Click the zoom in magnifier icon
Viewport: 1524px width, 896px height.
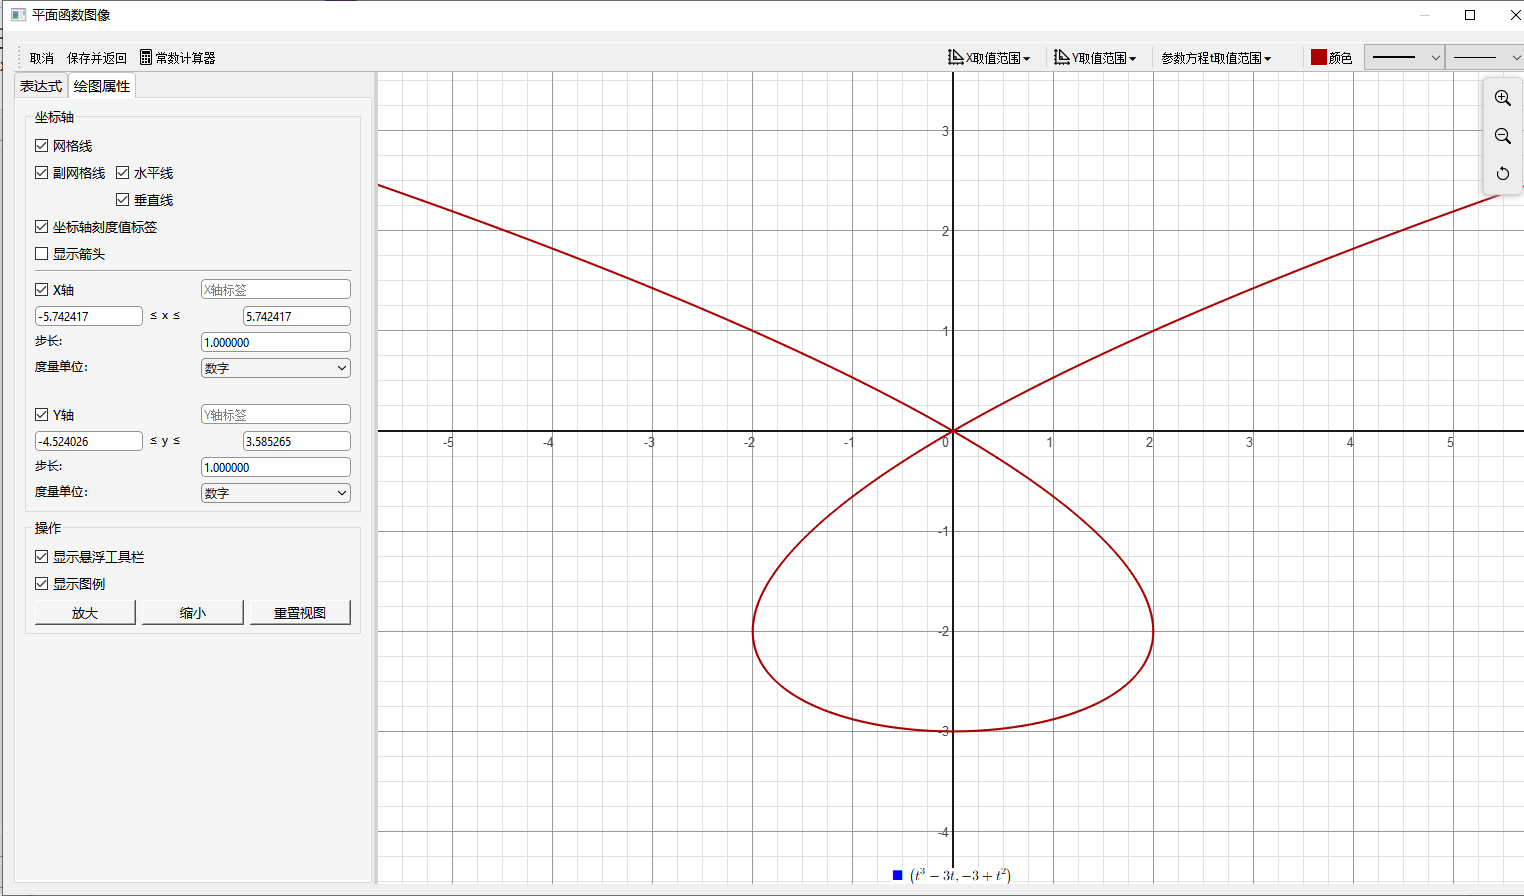click(1502, 98)
